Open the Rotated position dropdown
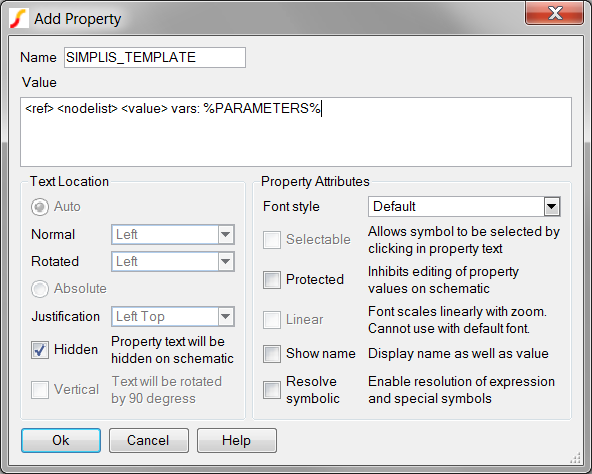 173,261
